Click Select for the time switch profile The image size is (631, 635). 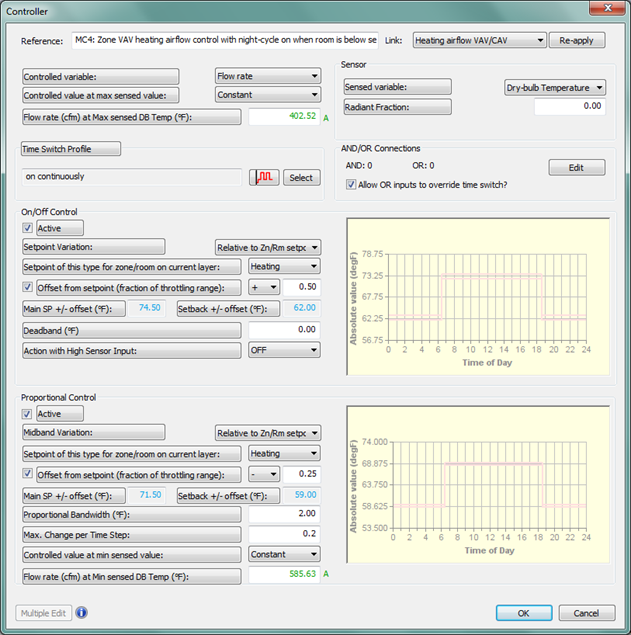pyautogui.click(x=301, y=177)
